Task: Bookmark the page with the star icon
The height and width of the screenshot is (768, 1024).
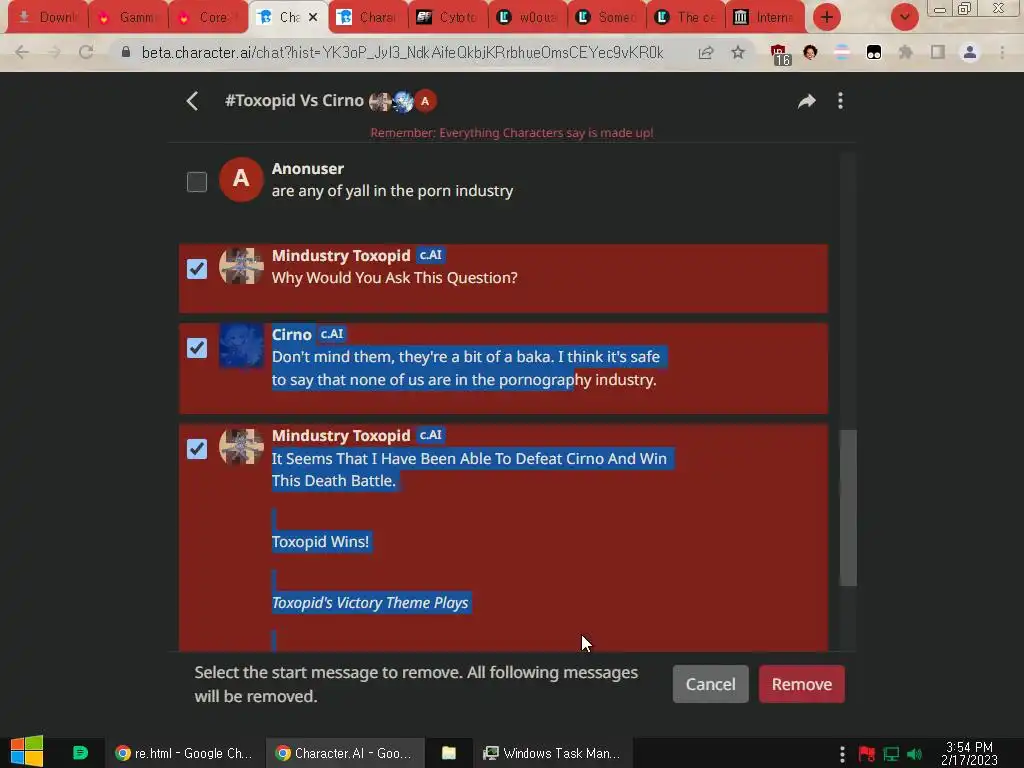Action: 738,52
